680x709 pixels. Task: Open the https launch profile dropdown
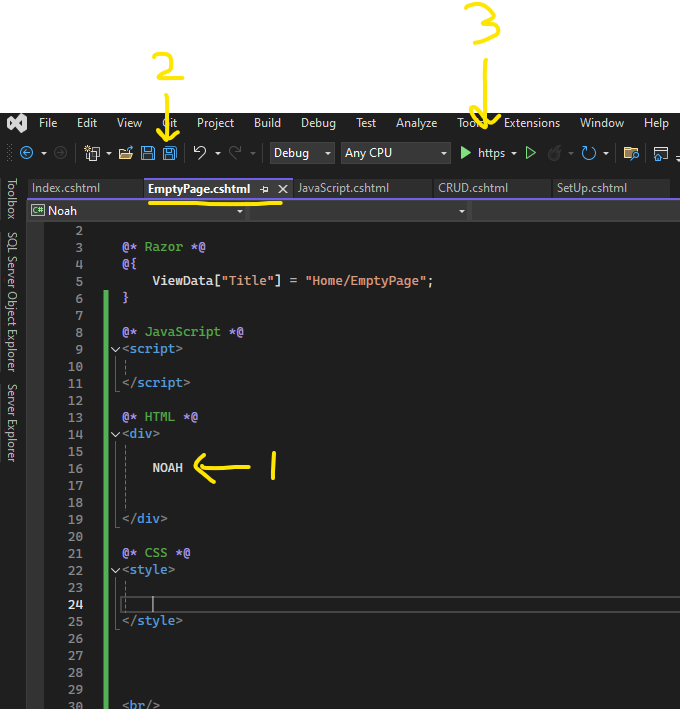514,154
